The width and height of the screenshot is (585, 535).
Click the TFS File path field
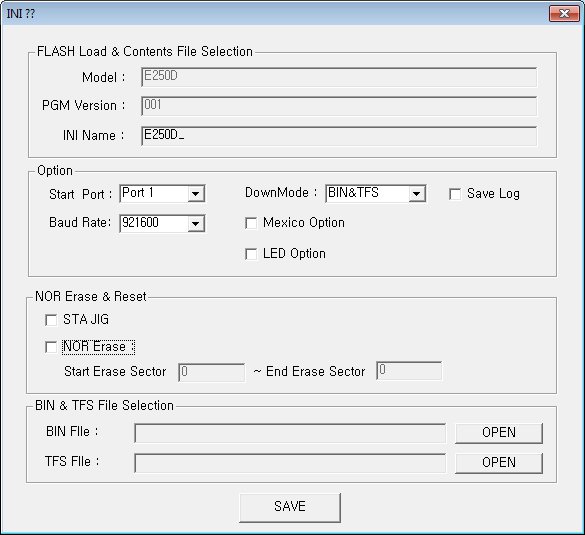[290, 463]
